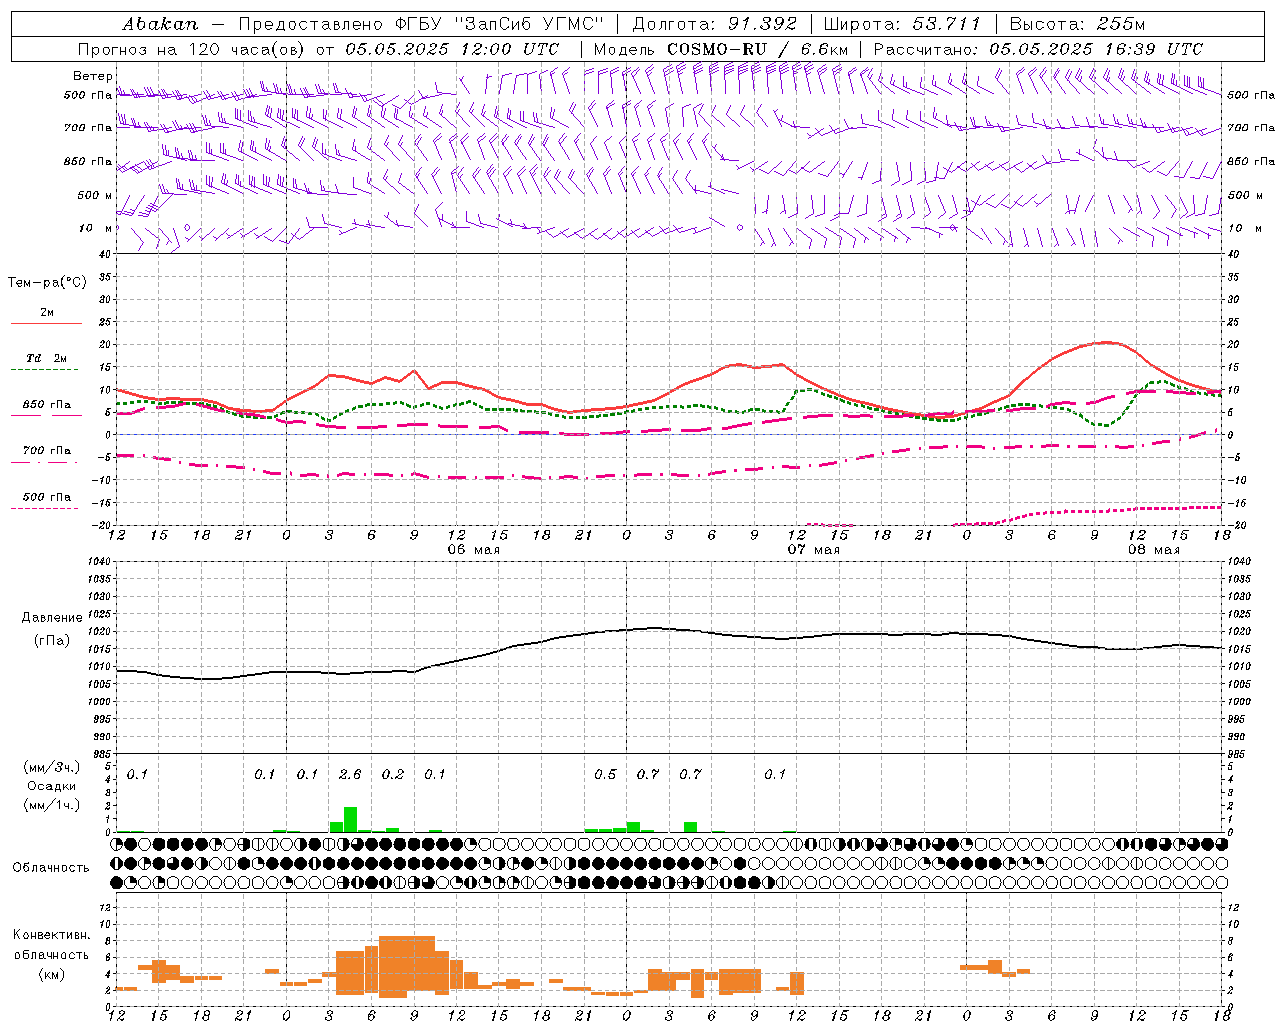Click the precipitation value "2.6"

350,774
